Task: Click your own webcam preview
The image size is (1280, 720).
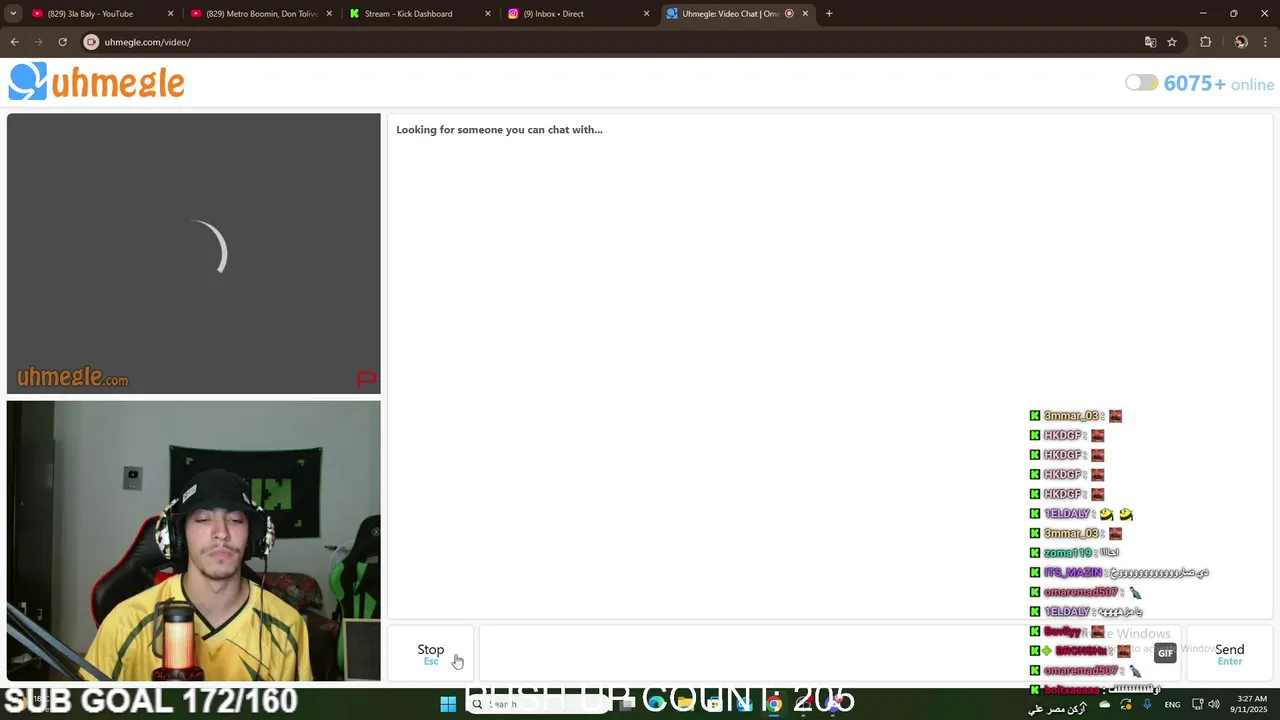Action: (x=194, y=541)
